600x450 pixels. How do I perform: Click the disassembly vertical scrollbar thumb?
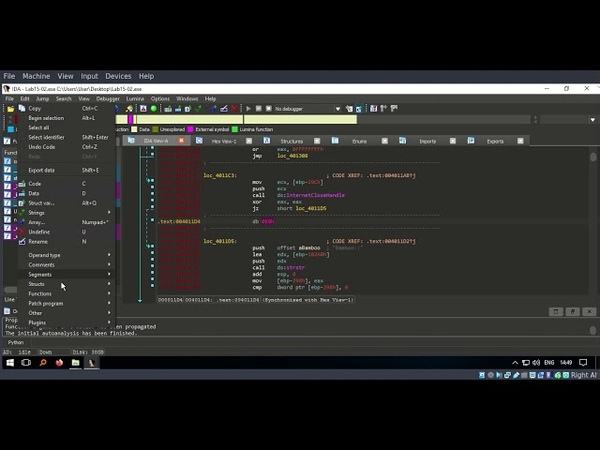pos(593,157)
